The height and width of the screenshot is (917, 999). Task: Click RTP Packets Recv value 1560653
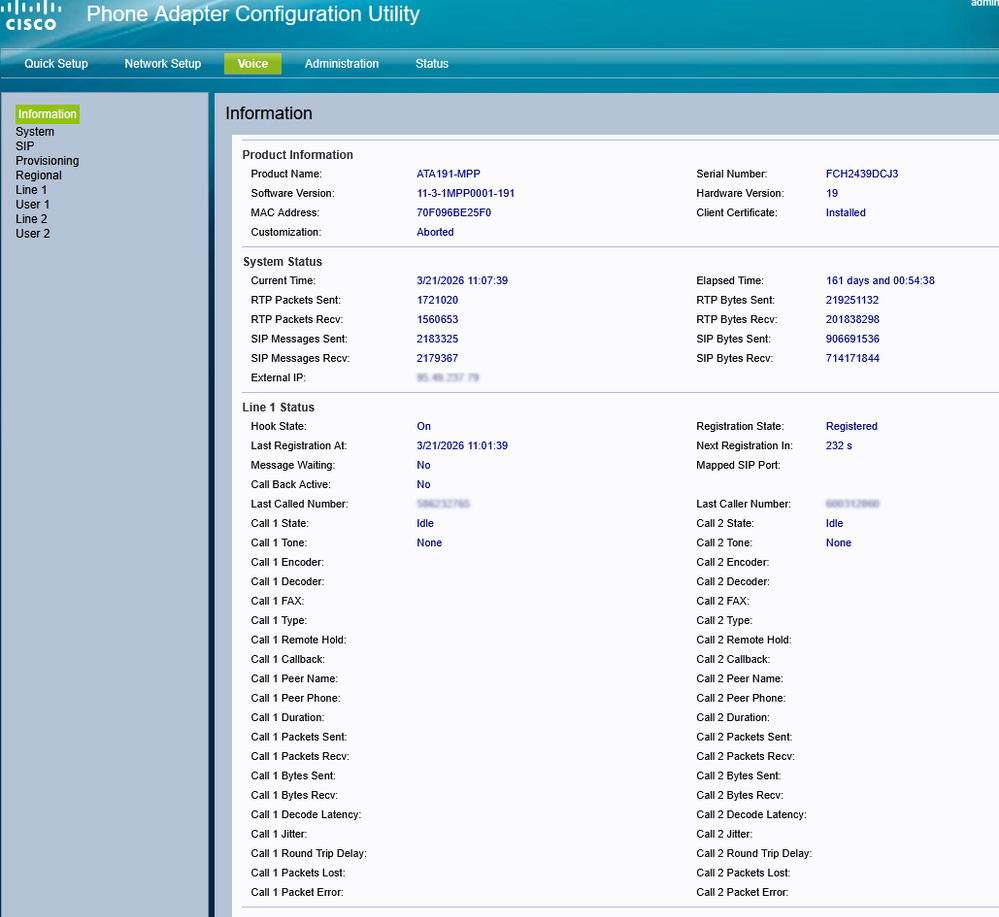(437, 319)
